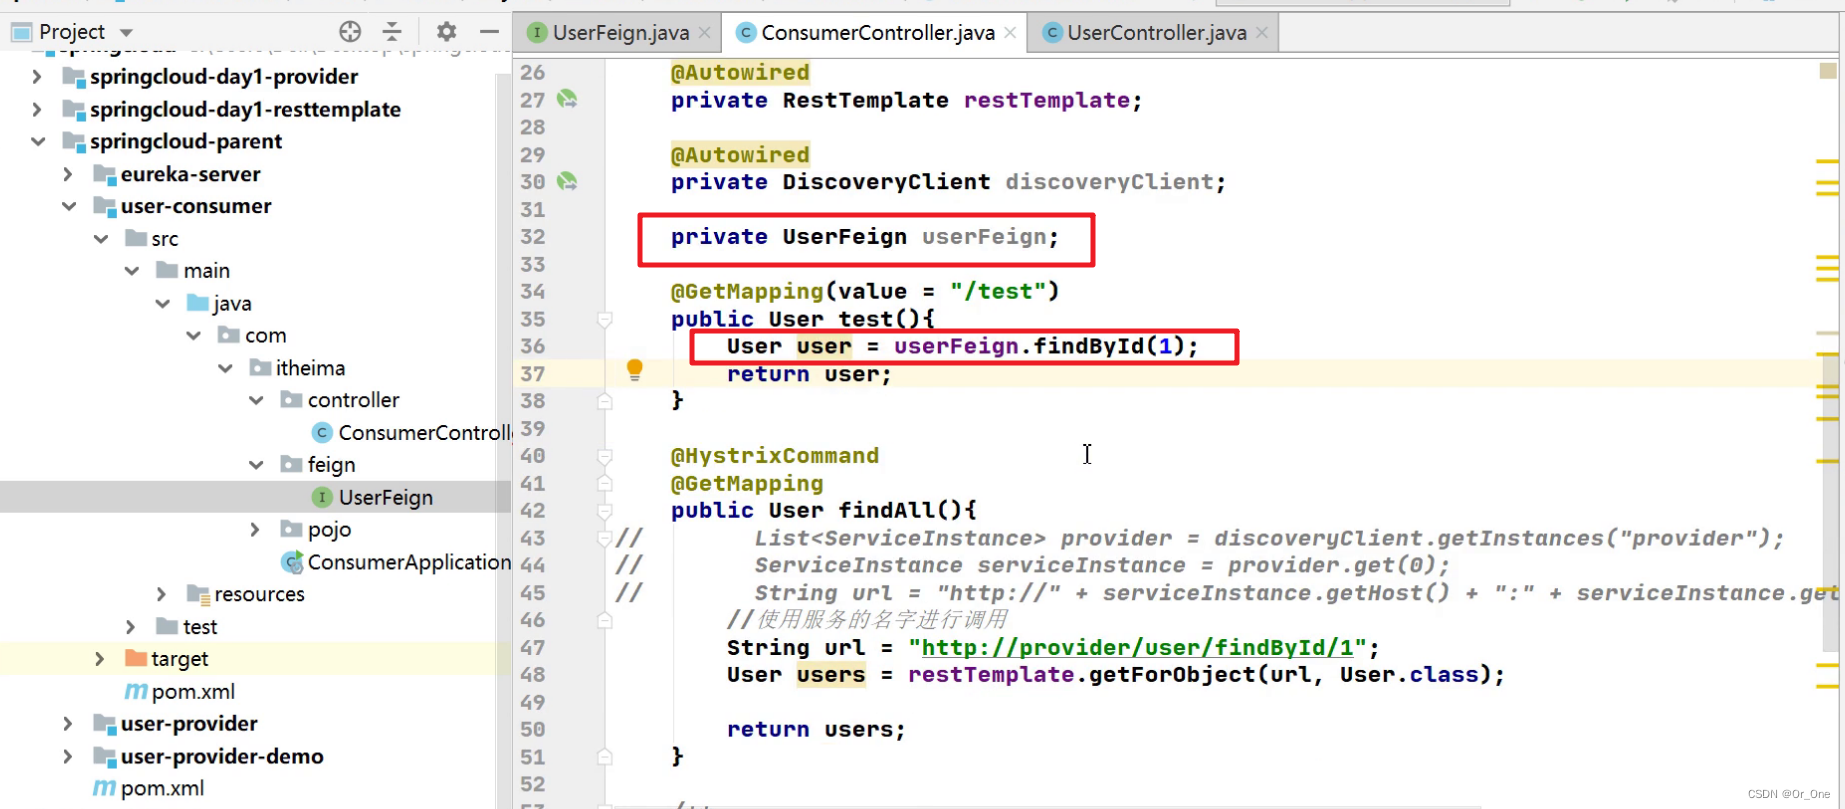
Task: Select the root pom.xml at bottom
Action: tap(162, 788)
